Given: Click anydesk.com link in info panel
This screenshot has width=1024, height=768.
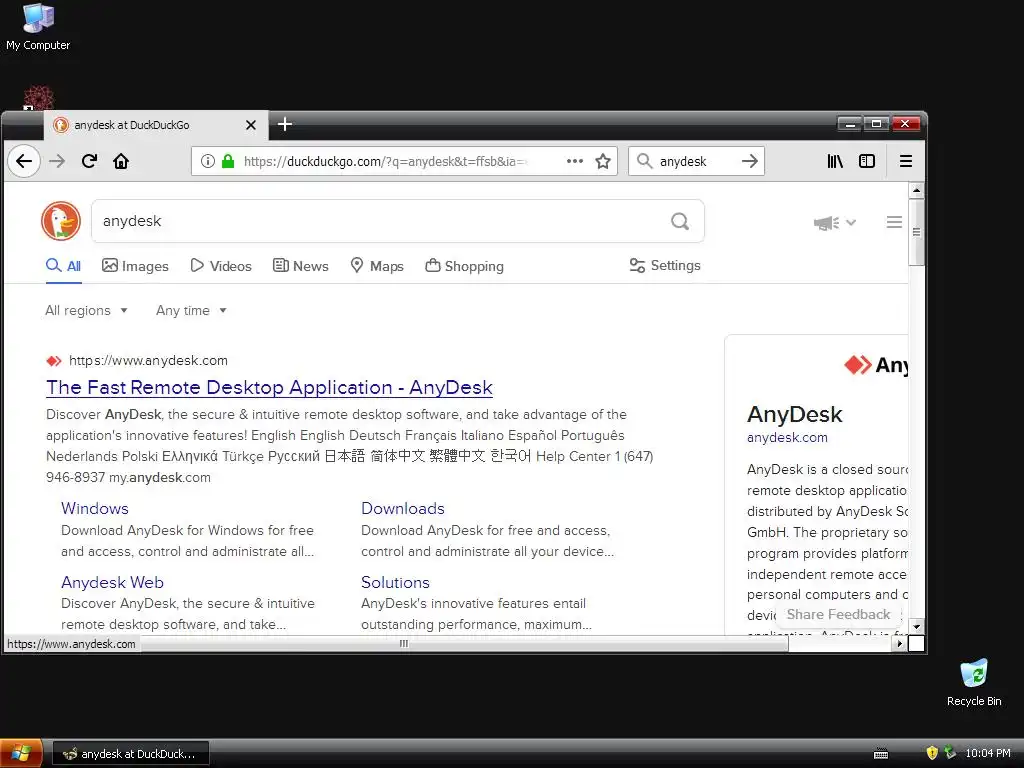Looking at the screenshot, I should [x=787, y=438].
